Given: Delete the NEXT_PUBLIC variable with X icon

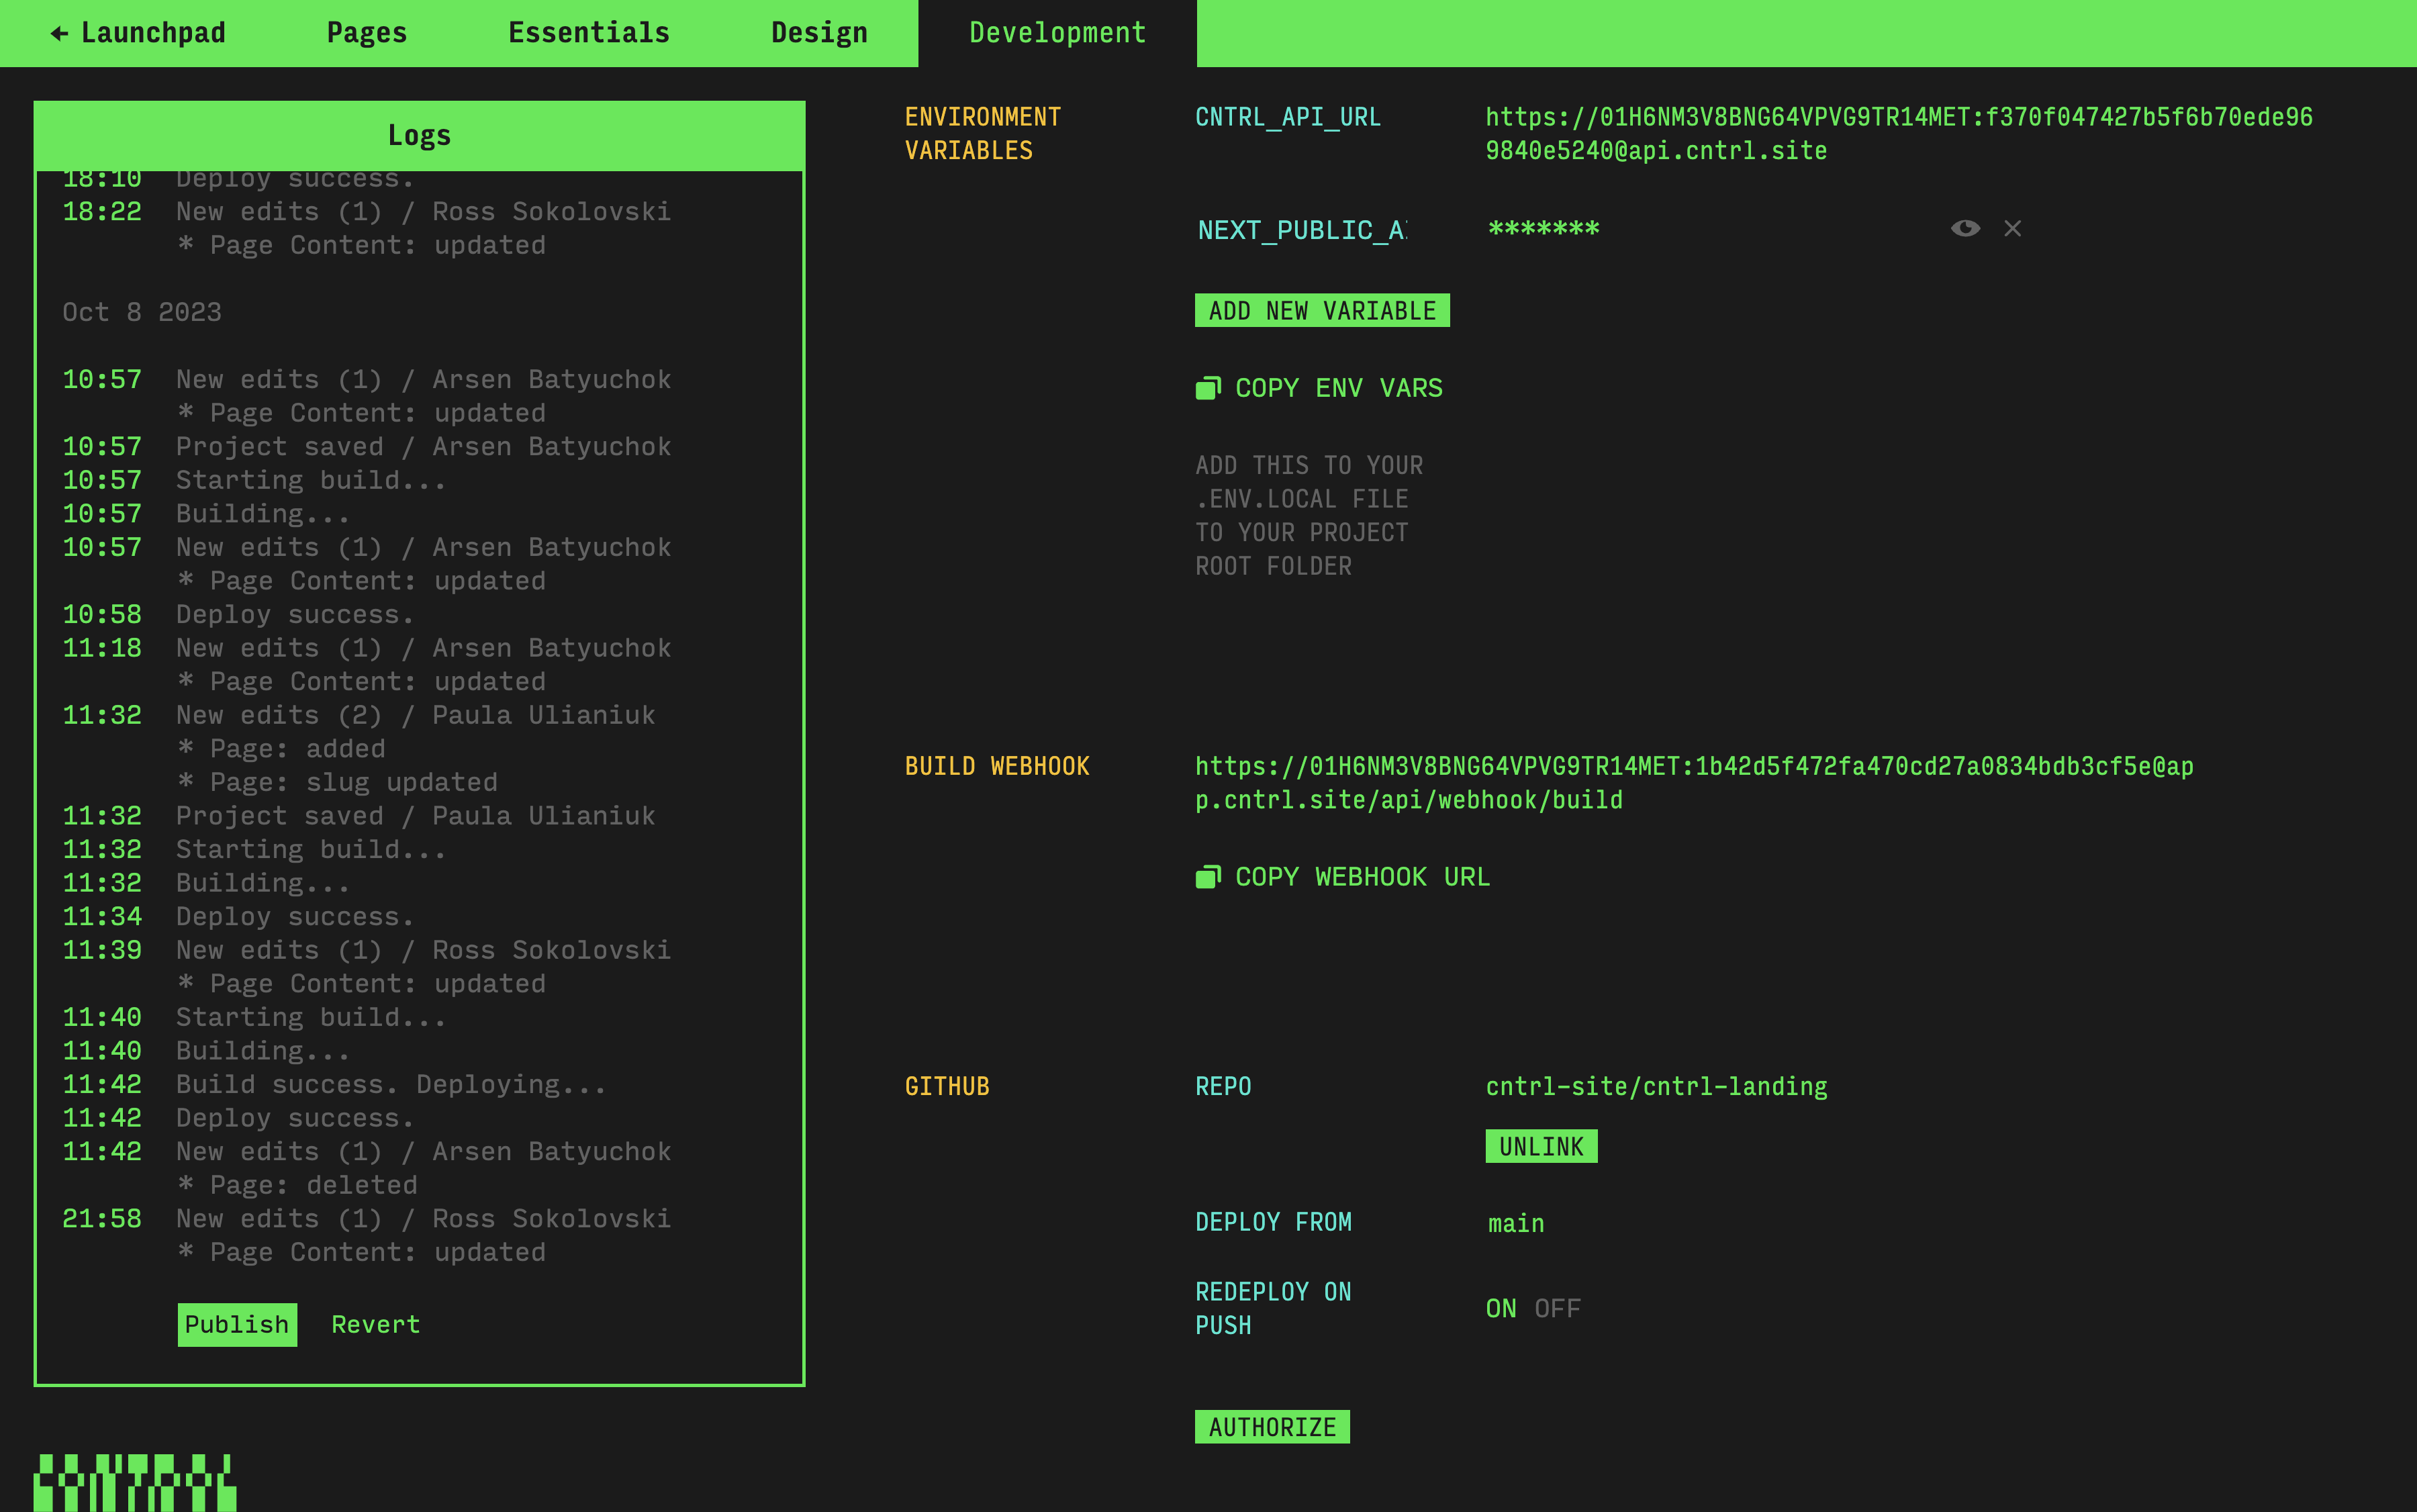Looking at the screenshot, I should pos(2012,229).
